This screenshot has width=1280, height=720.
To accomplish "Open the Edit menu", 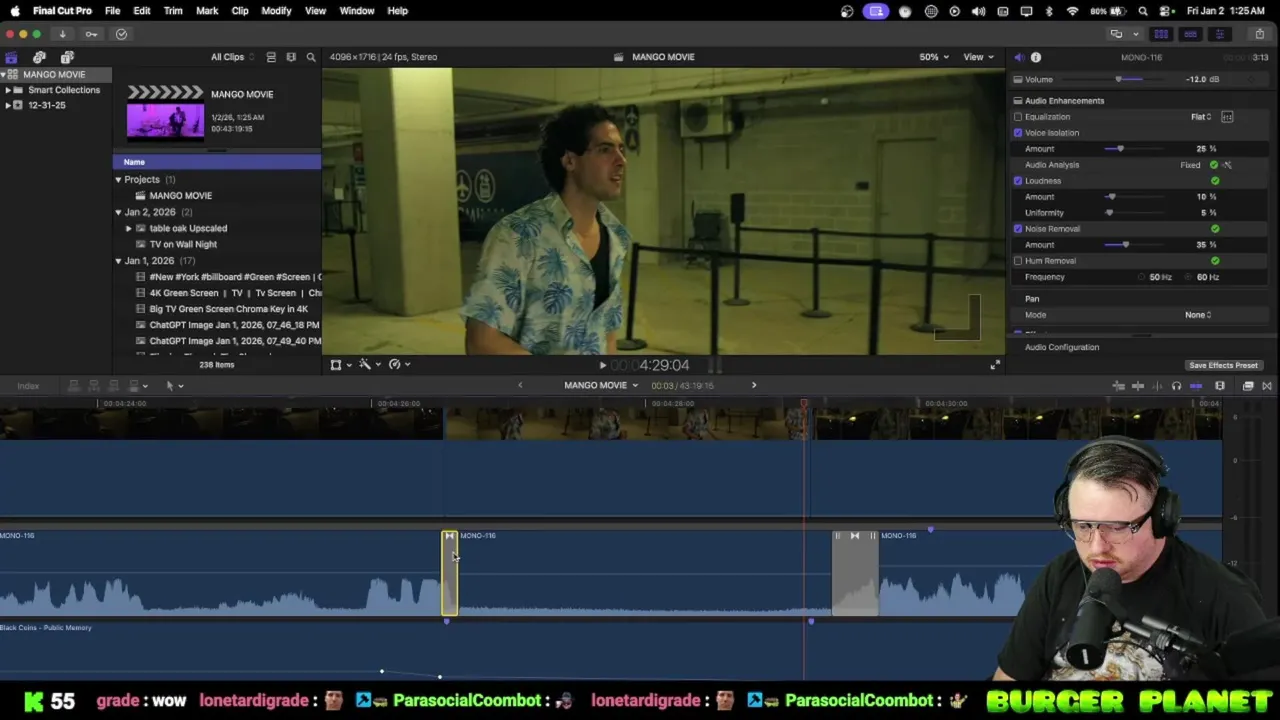I will (x=142, y=11).
